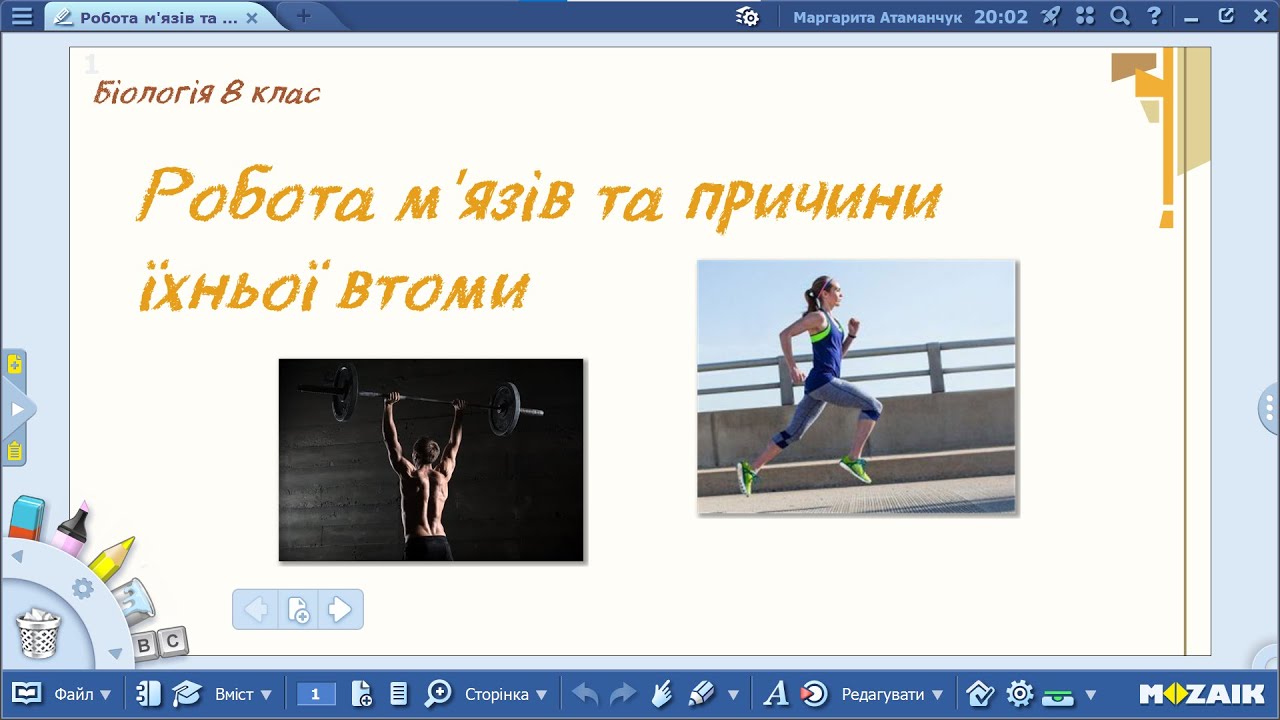The width and height of the screenshot is (1280, 720).
Task: Open the Файл dropdown menu
Action: coord(82,694)
